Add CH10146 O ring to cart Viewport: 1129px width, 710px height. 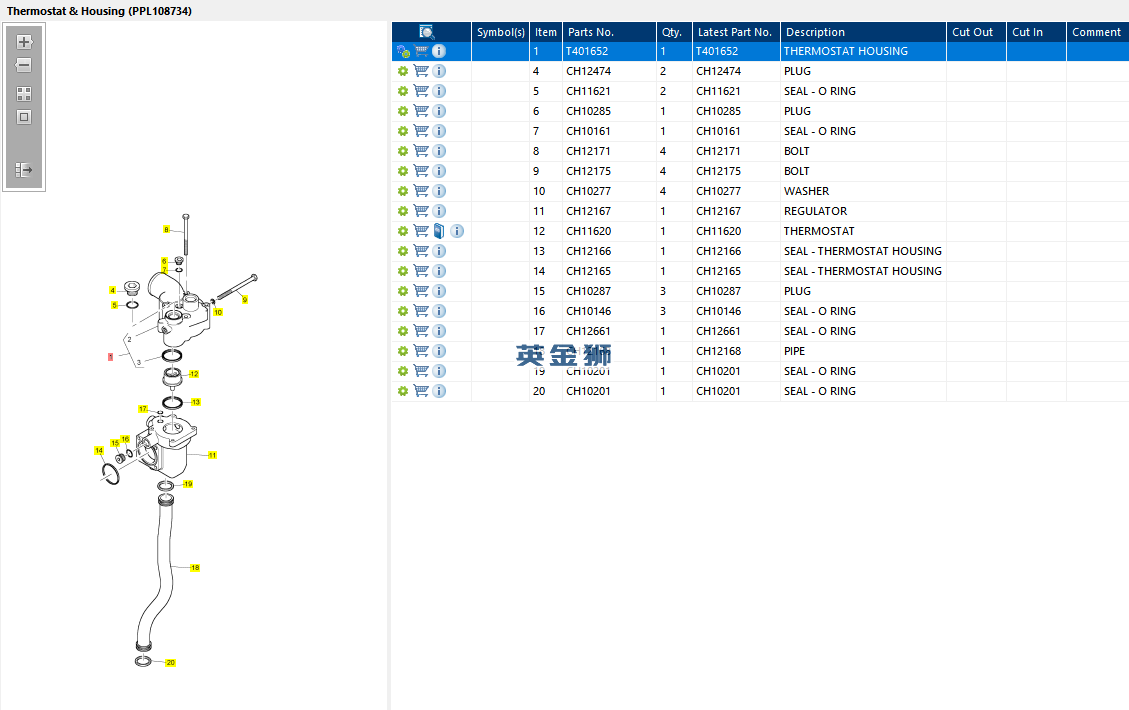click(x=421, y=311)
